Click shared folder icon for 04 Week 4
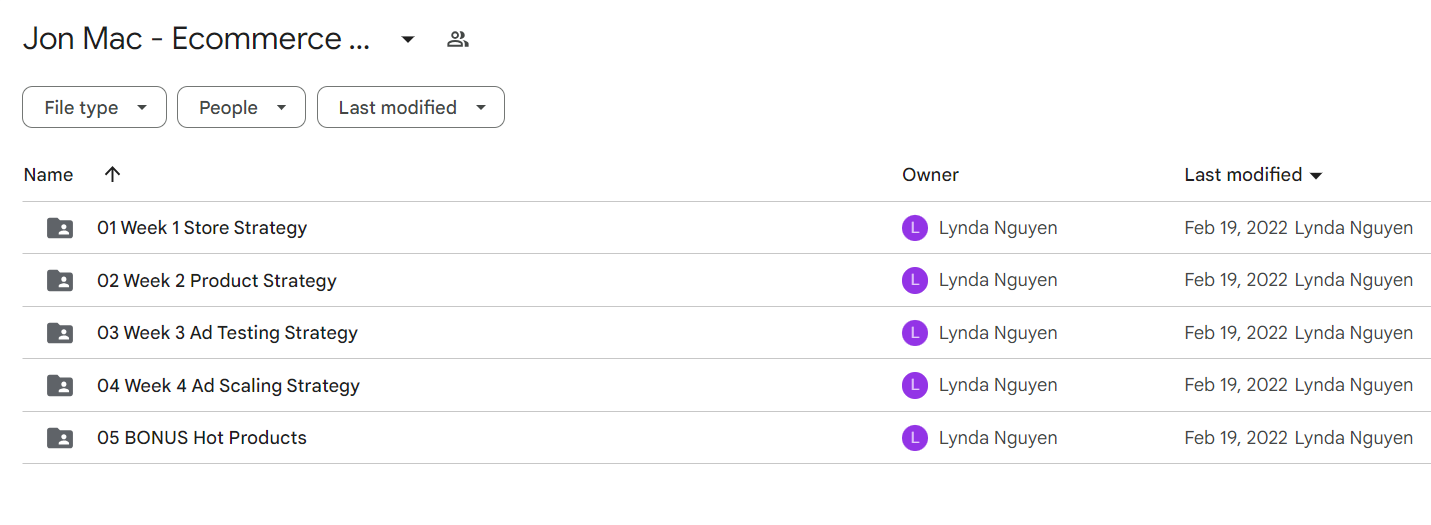 coord(60,386)
